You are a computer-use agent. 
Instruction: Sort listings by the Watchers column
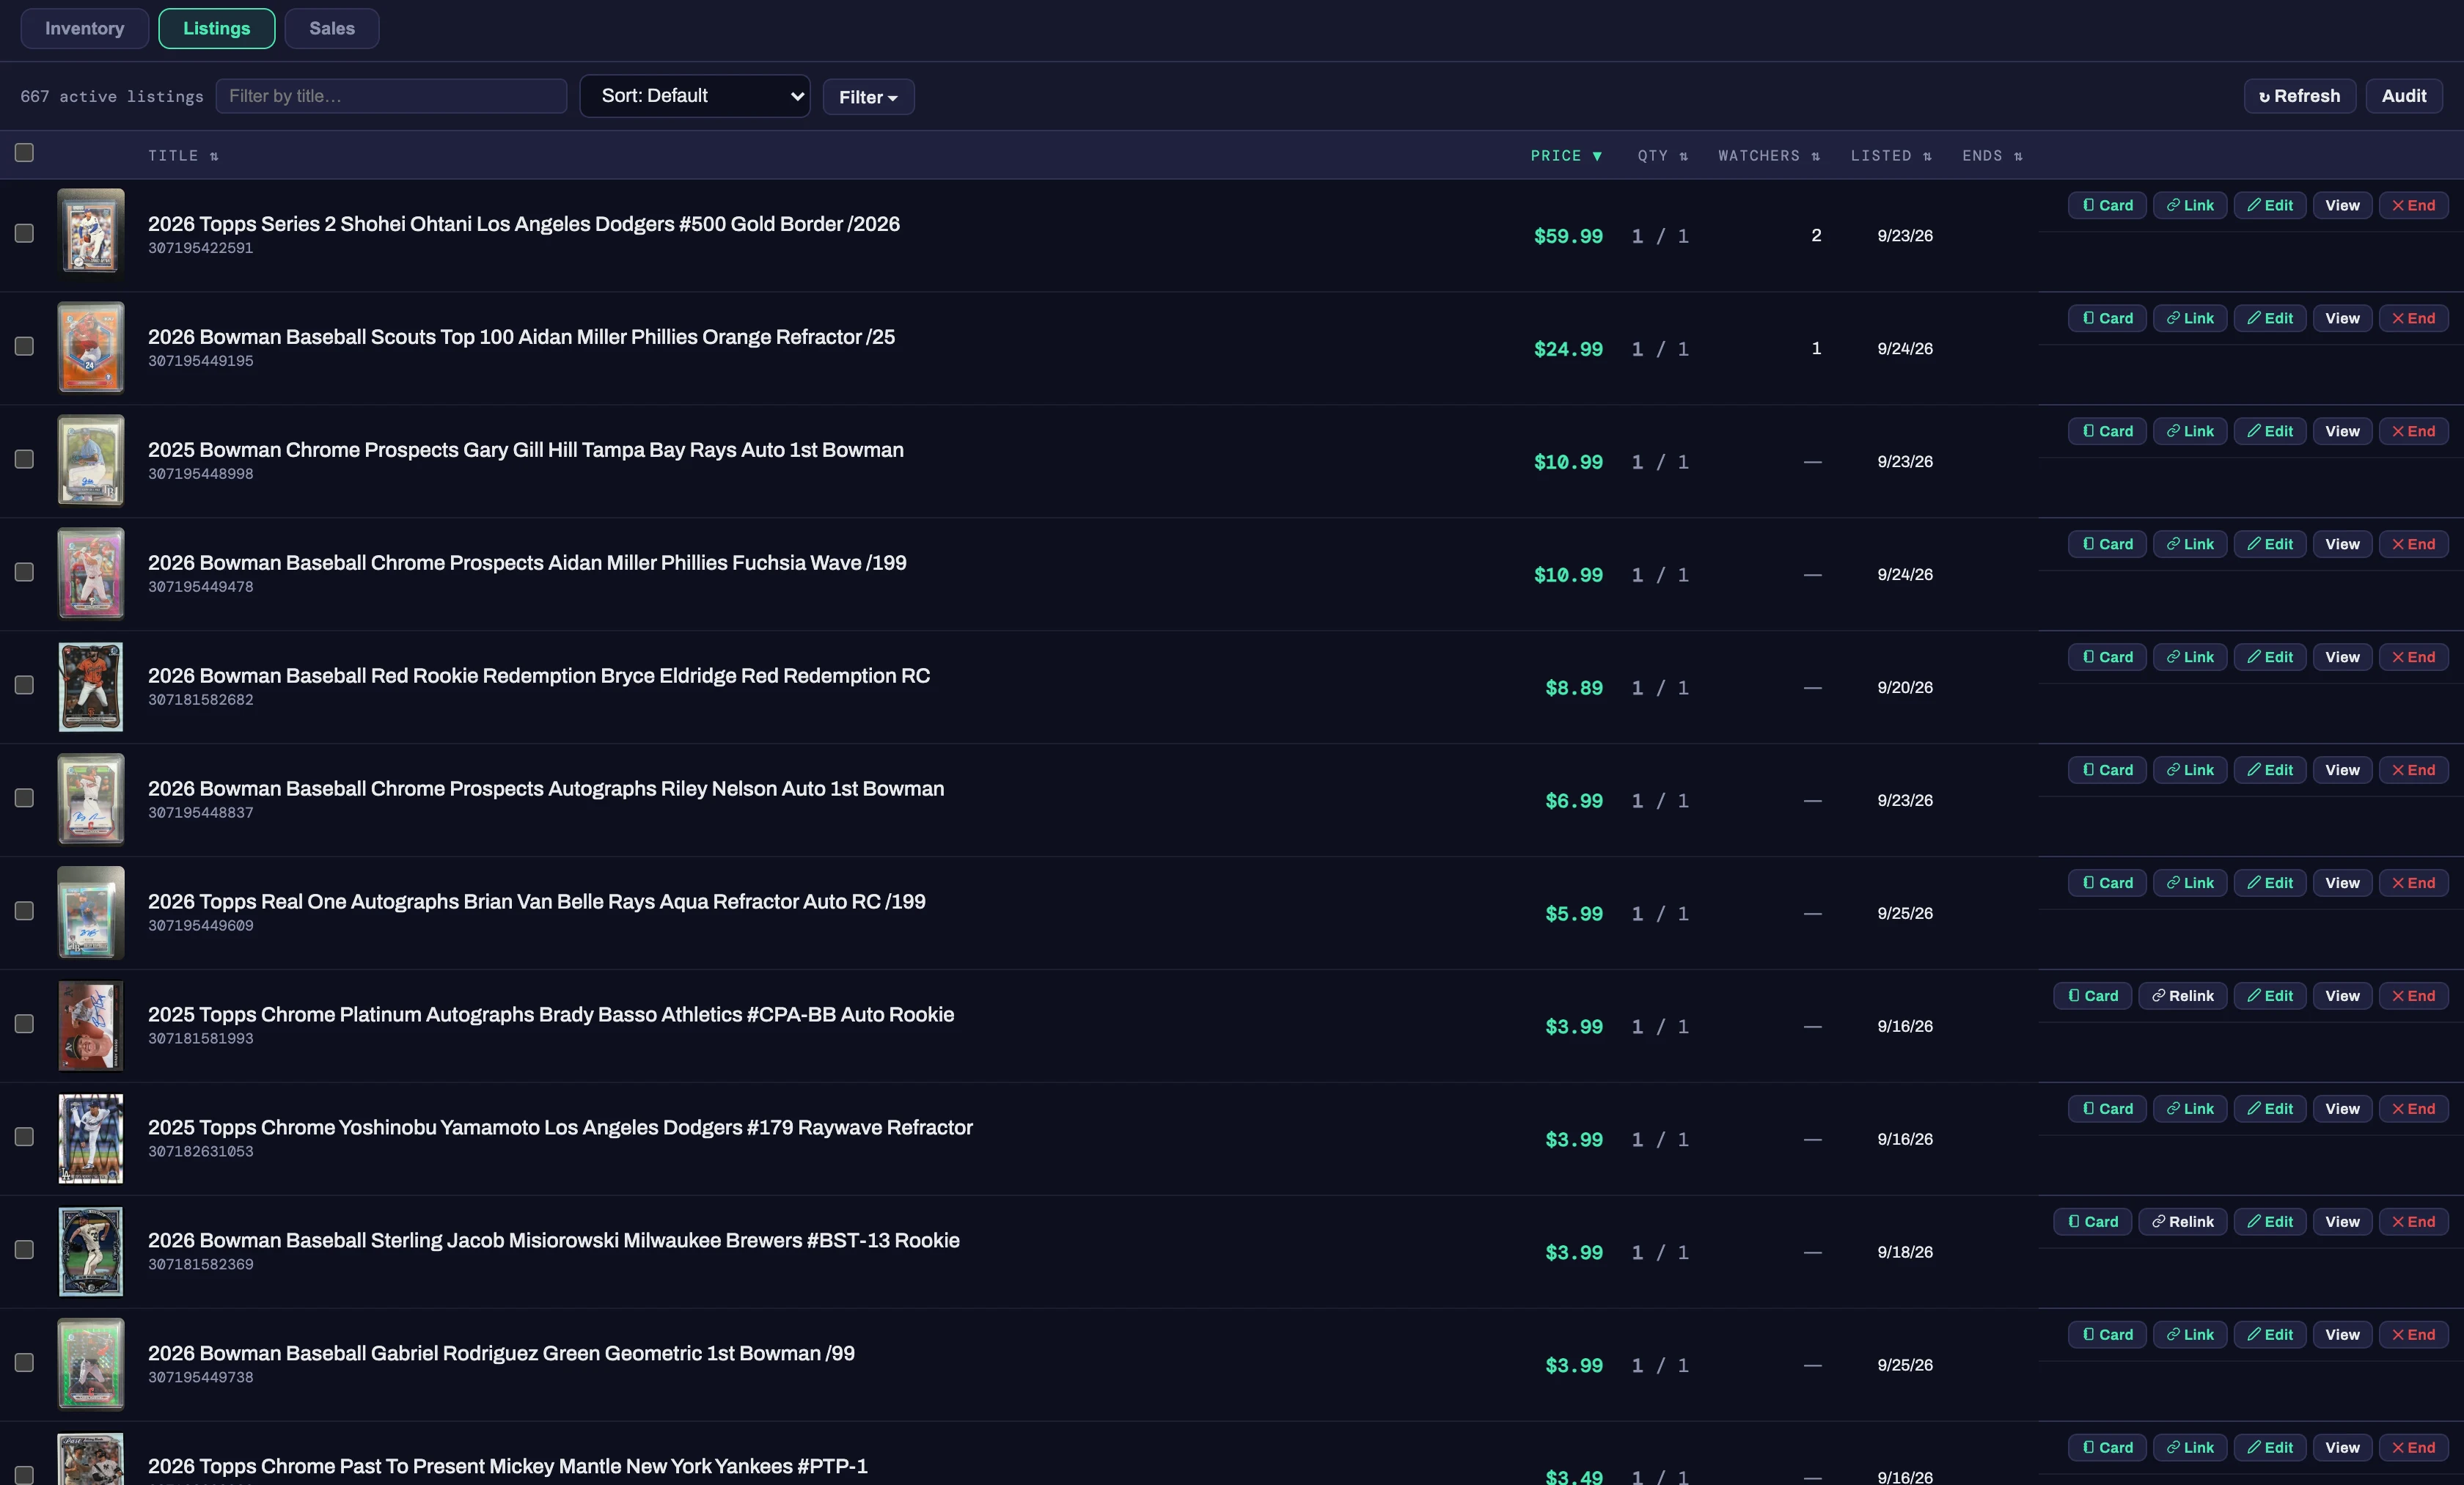coord(1769,156)
